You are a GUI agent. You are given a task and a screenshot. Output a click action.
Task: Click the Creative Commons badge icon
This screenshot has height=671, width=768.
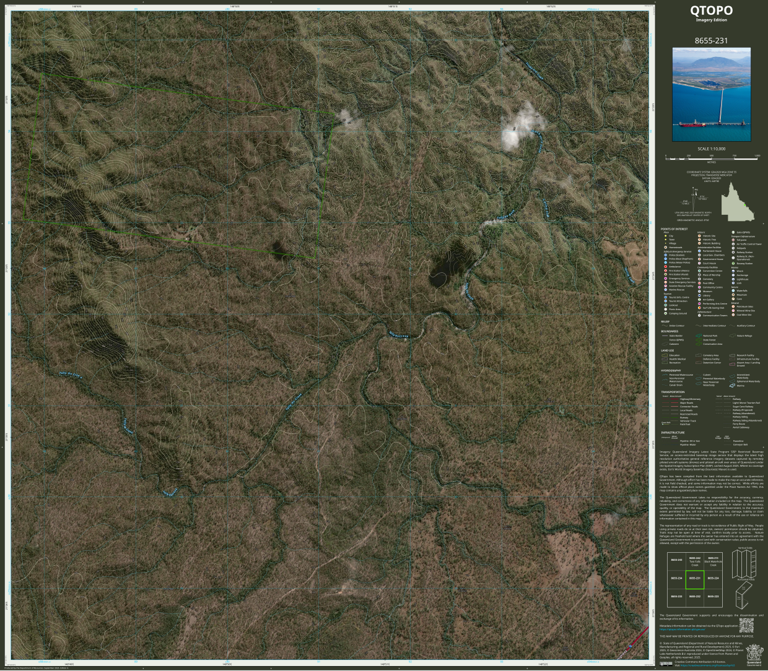[x=666, y=664]
